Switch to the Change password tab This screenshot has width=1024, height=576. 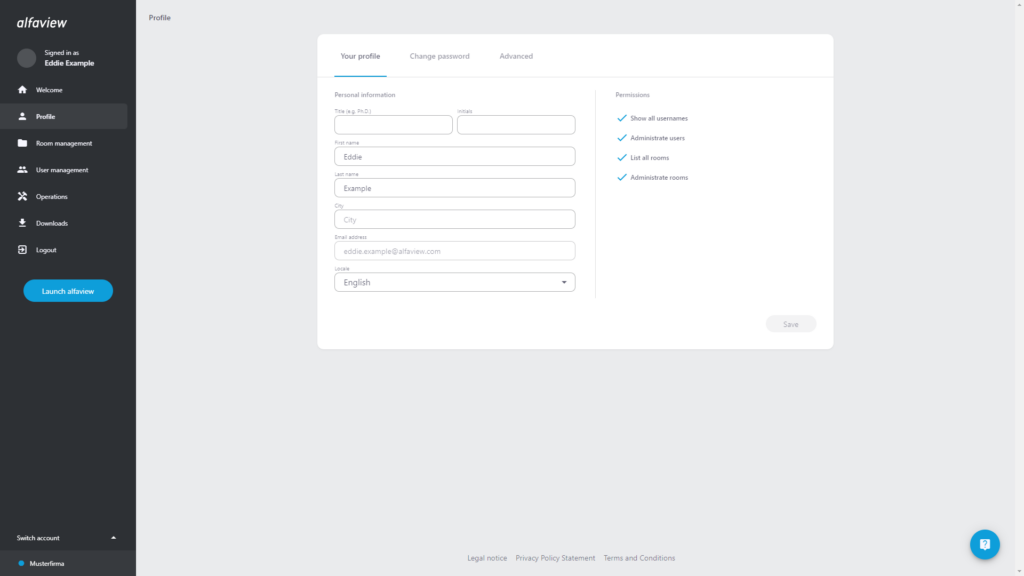click(439, 56)
